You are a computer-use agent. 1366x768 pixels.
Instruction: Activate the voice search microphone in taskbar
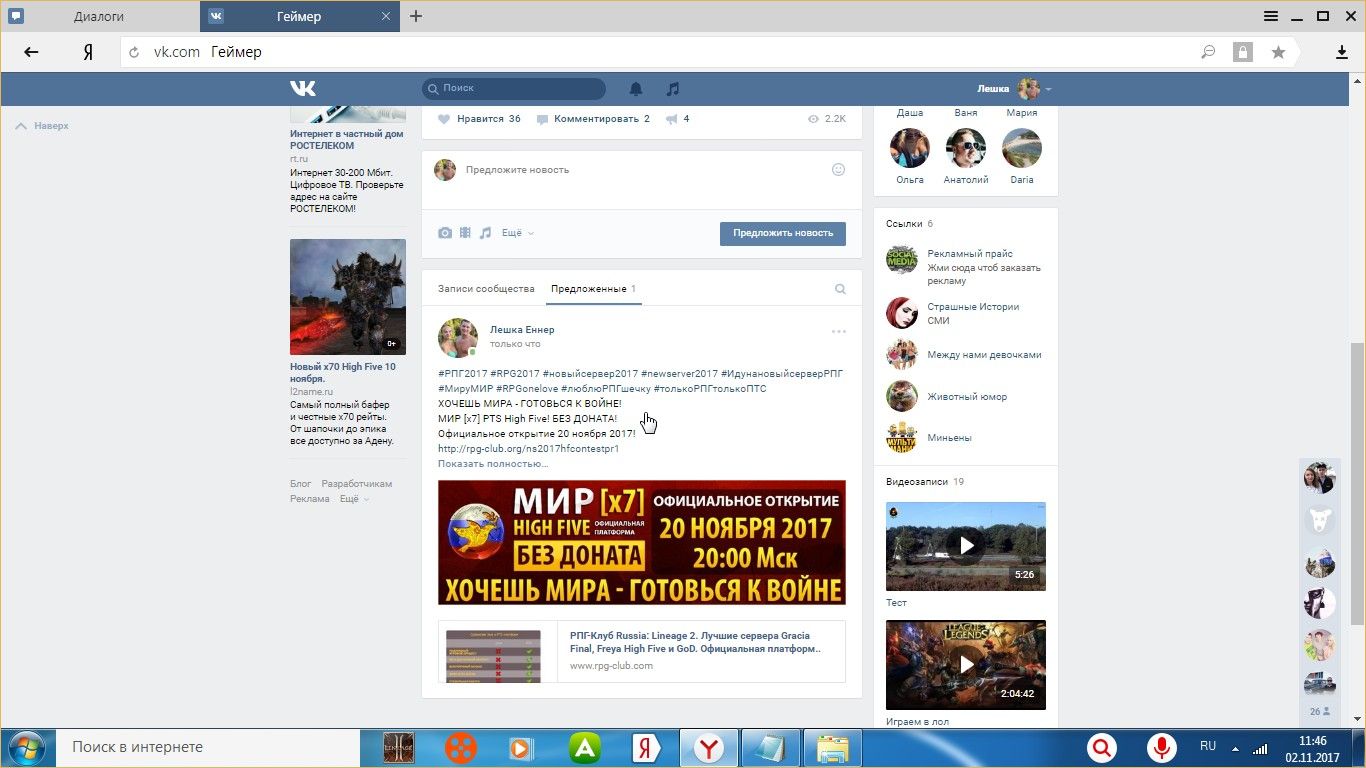pyautogui.click(x=1161, y=748)
